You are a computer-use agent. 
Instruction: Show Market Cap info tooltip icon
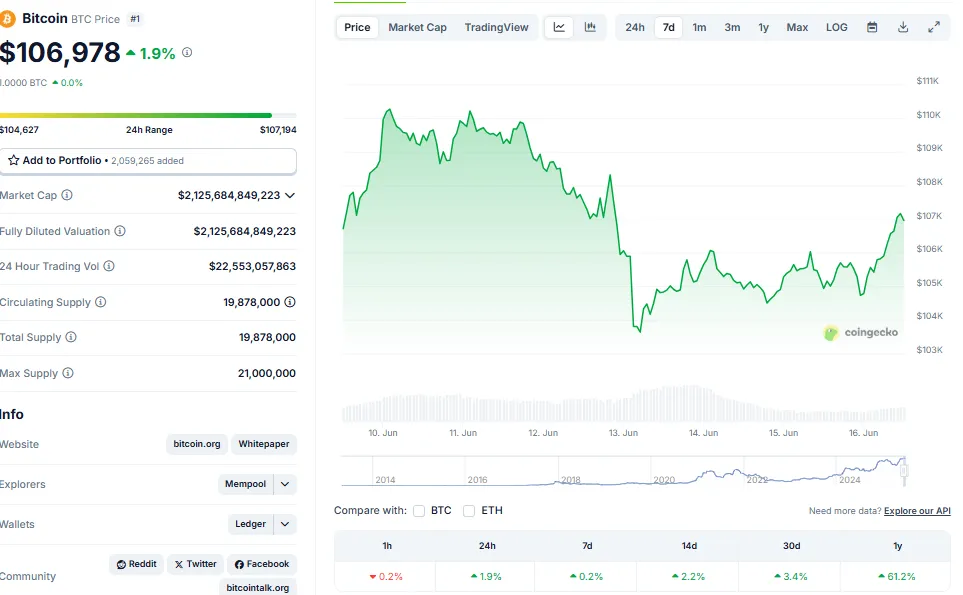67,195
